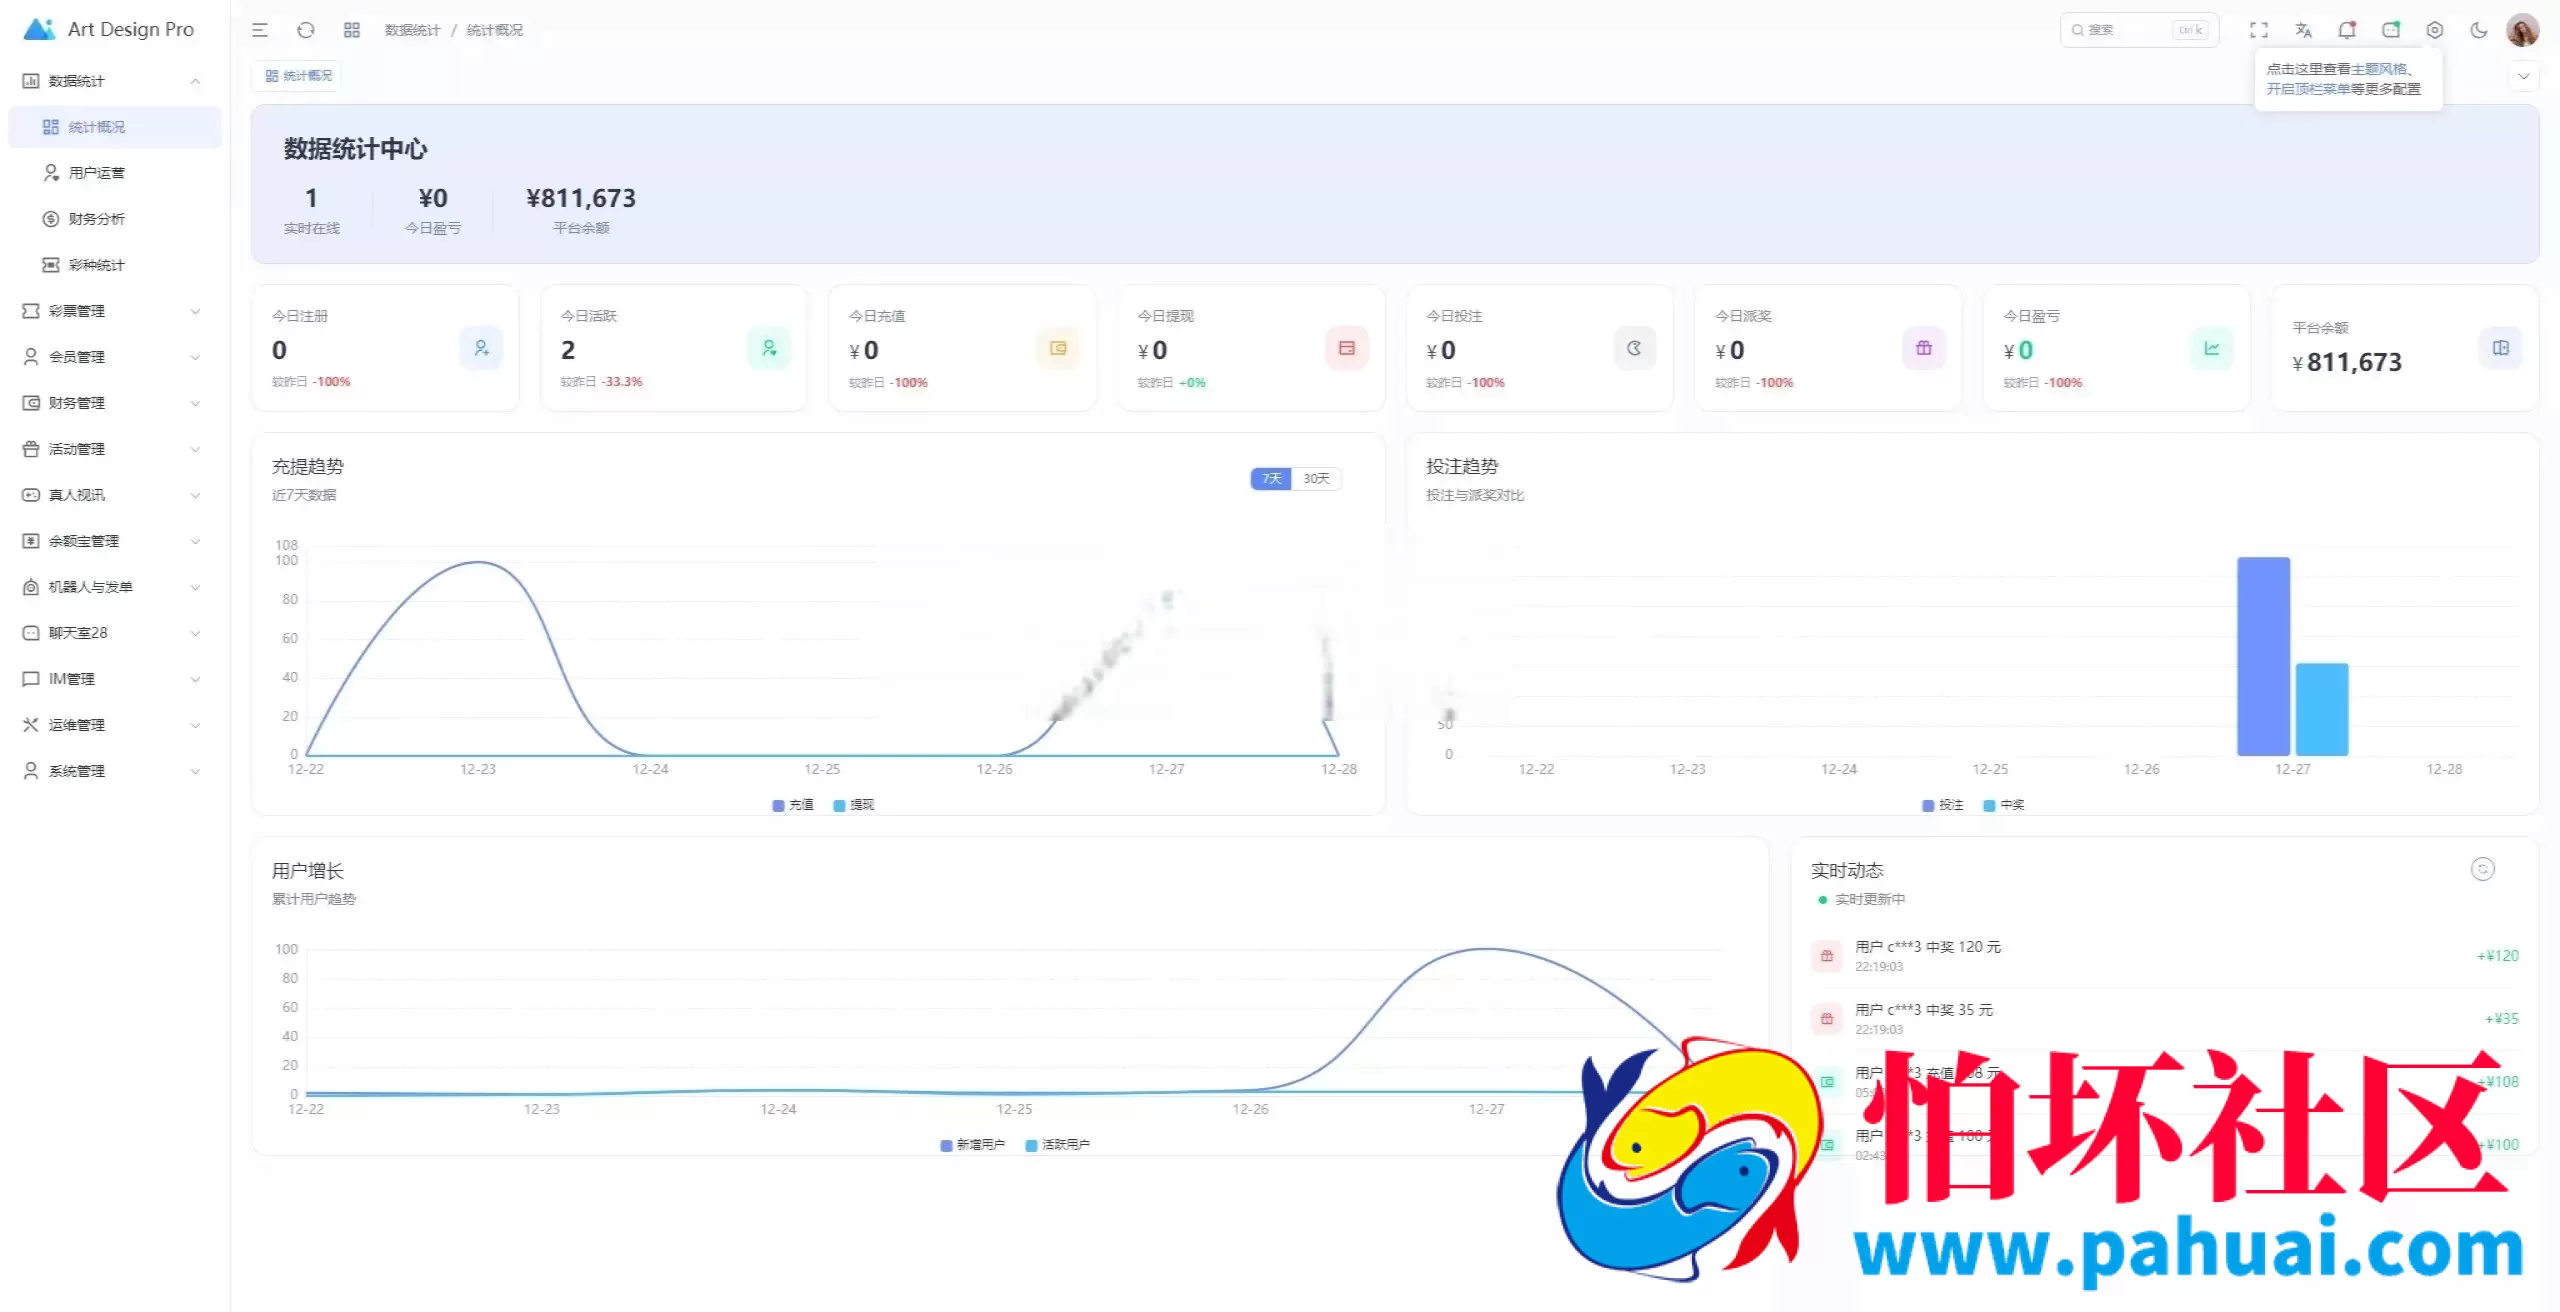
Task: Click the 12-27 投注 bar
Action: point(2263,656)
